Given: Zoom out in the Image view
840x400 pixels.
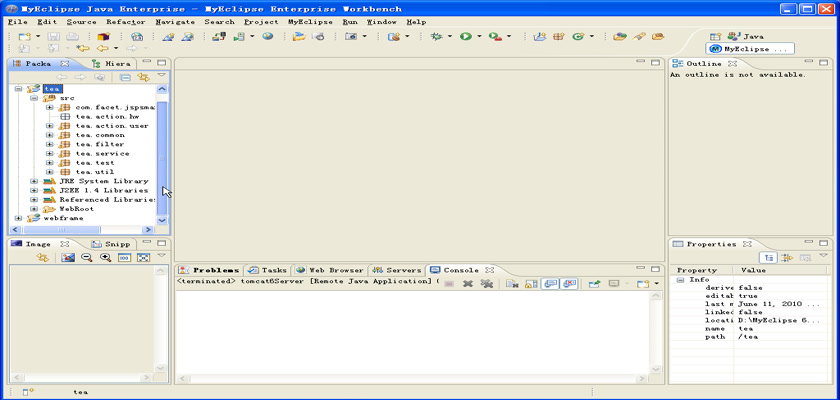Looking at the screenshot, I should point(86,258).
